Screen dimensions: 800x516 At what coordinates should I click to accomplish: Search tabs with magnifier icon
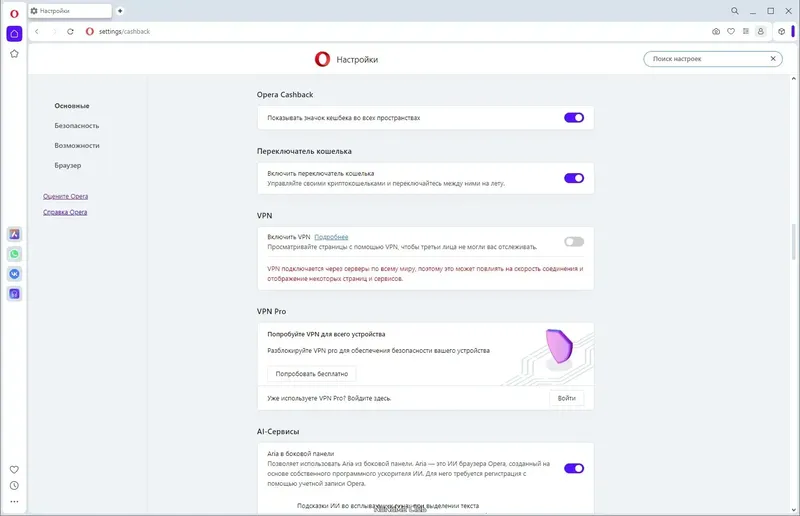point(735,11)
